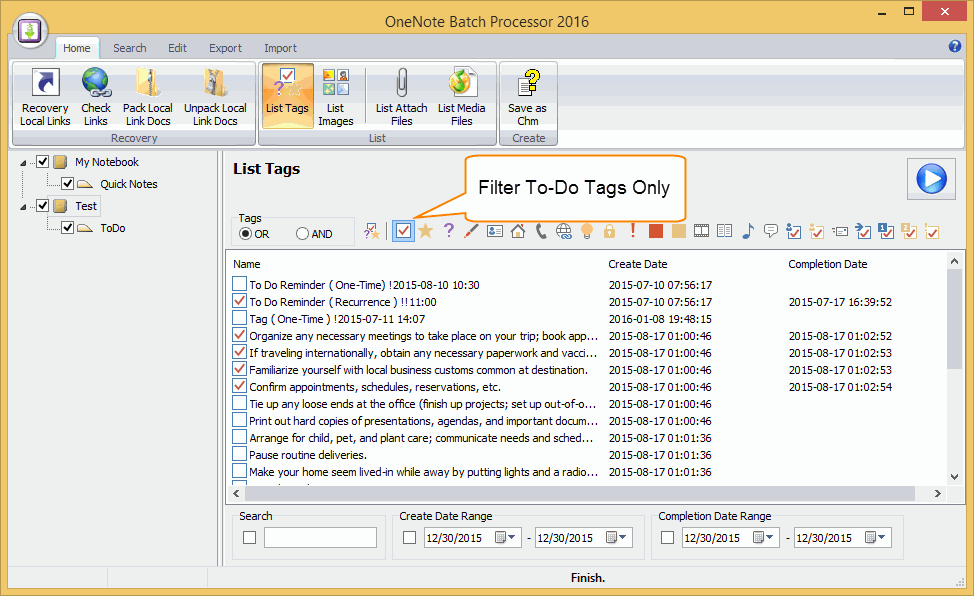Open List Media Files tool
The width and height of the screenshot is (974, 596).
point(462,96)
